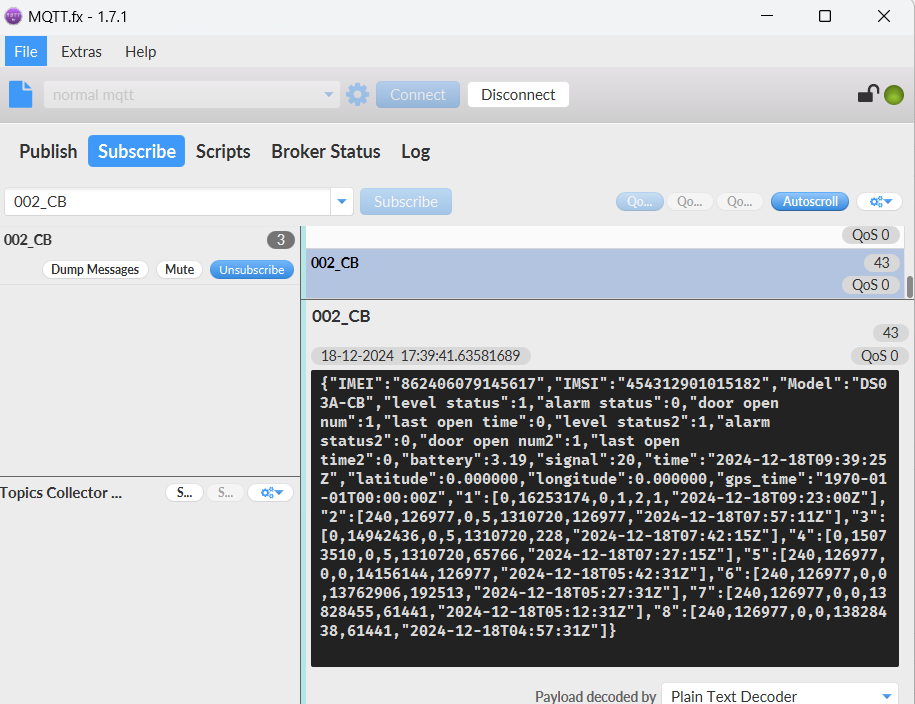The image size is (915, 704).
Task: Open Topics Collector settings gear dropdown
Action: tap(271, 493)
